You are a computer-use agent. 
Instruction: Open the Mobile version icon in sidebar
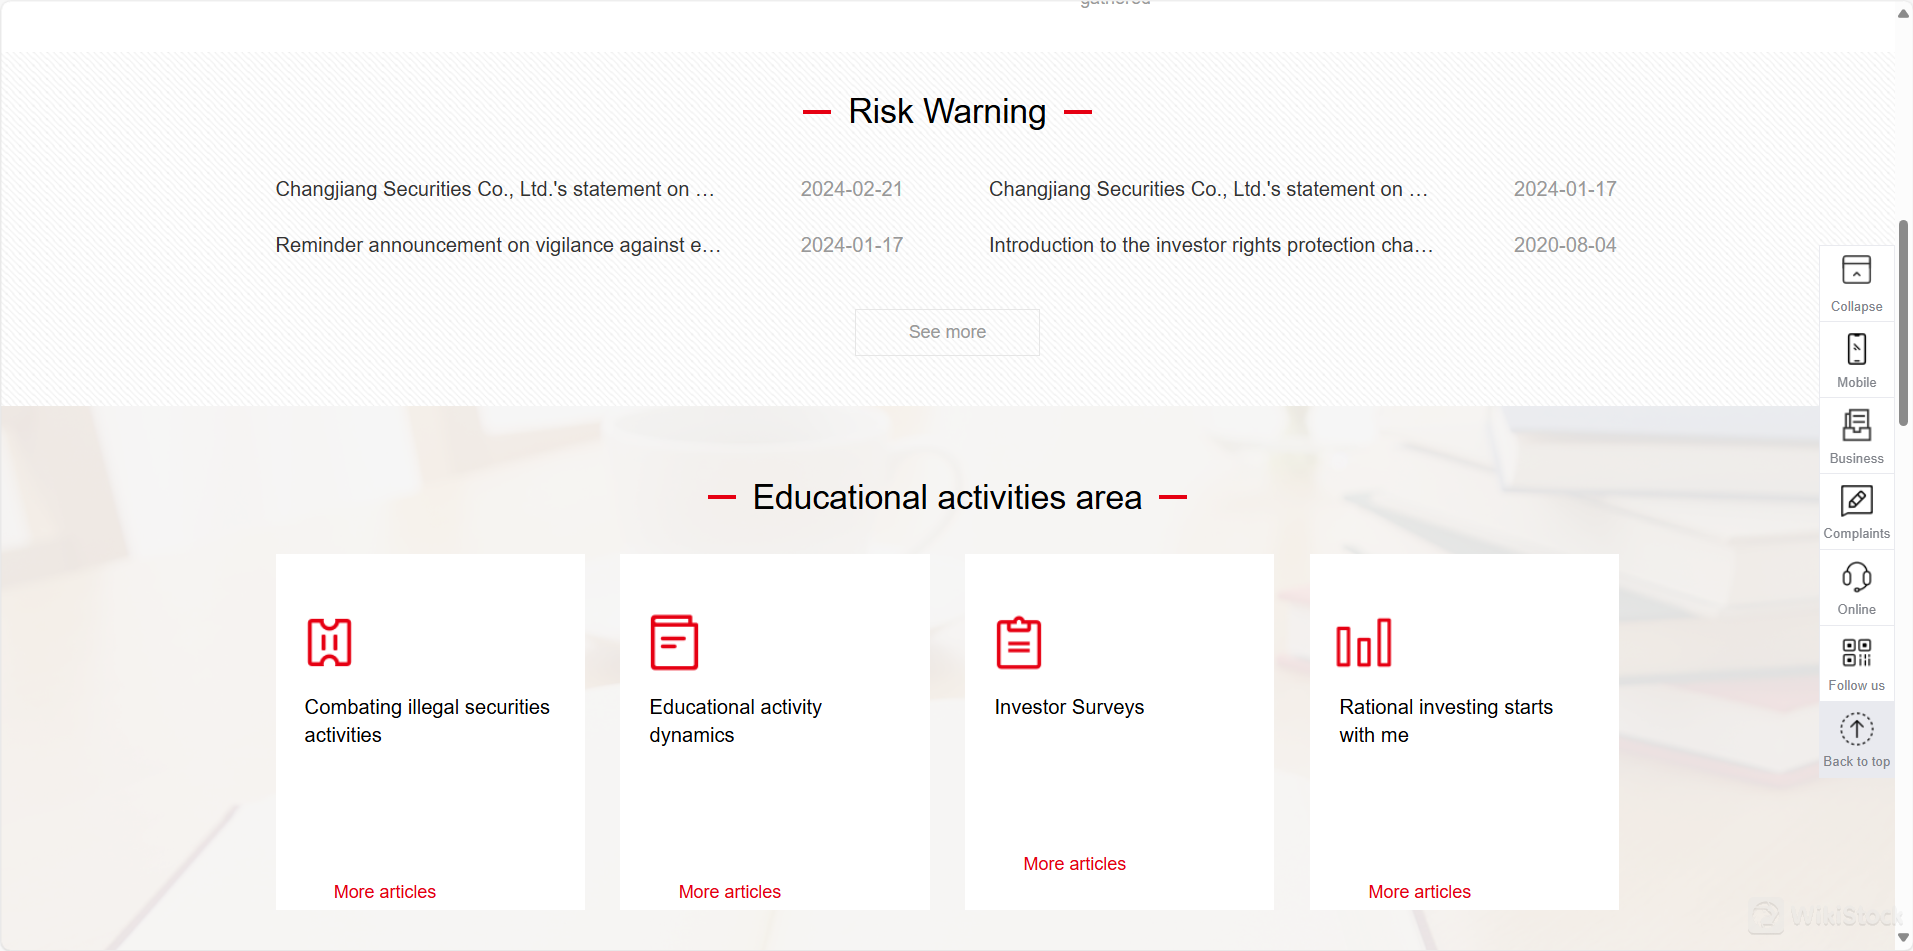tap(1855, 357)
